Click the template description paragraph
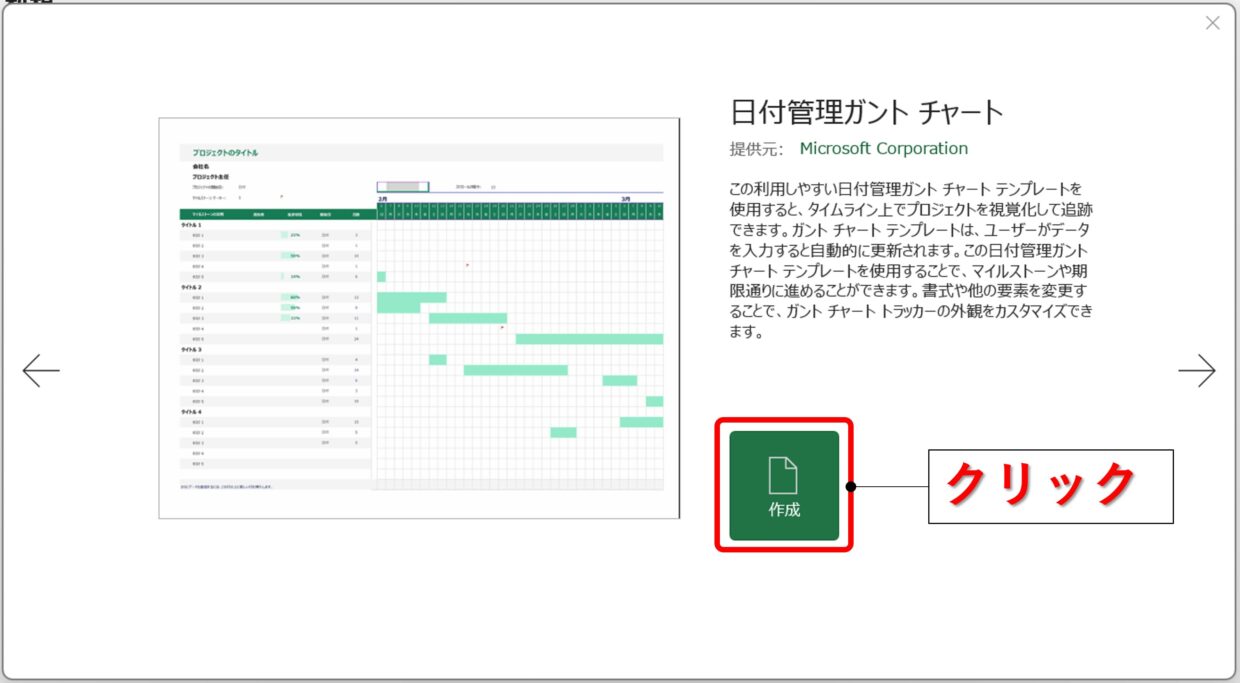The height and width of the screenshot is (683, 1240). (x=911, y=260)
